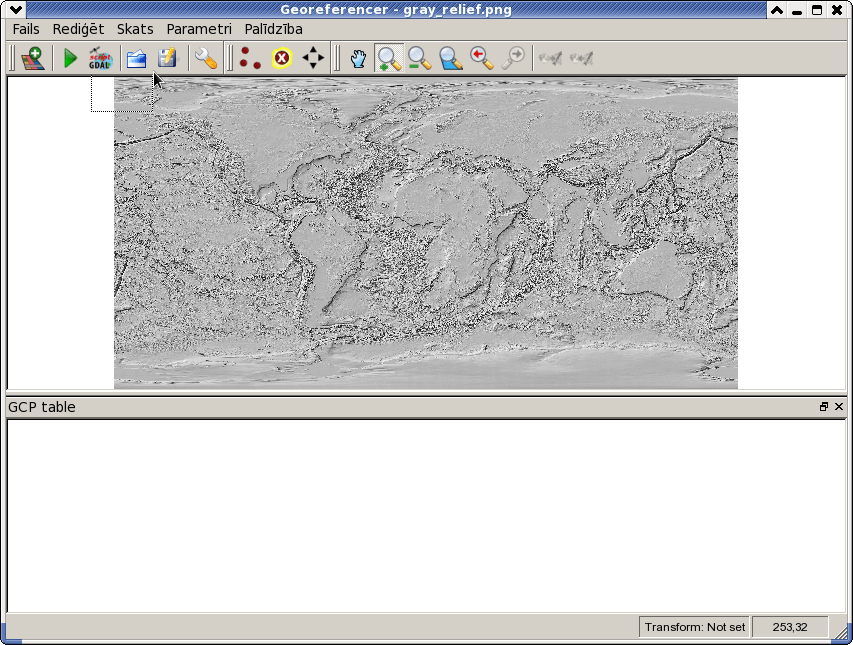Start georeferencing with green play icon
Viewport: 853px width, 645px height.
click(x=70, y=58)
